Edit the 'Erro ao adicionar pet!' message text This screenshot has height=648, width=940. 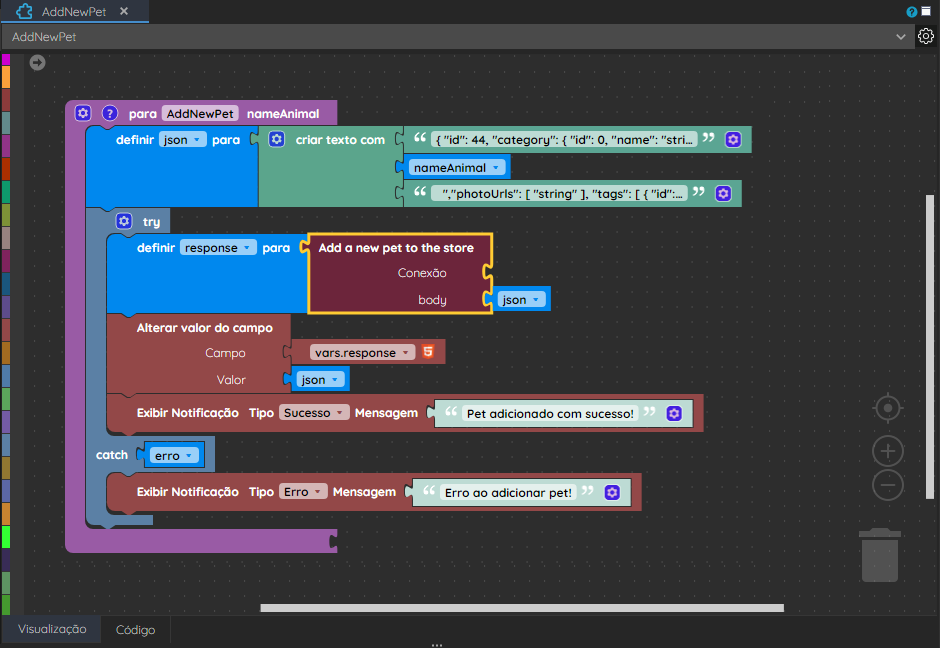(508, 493)
